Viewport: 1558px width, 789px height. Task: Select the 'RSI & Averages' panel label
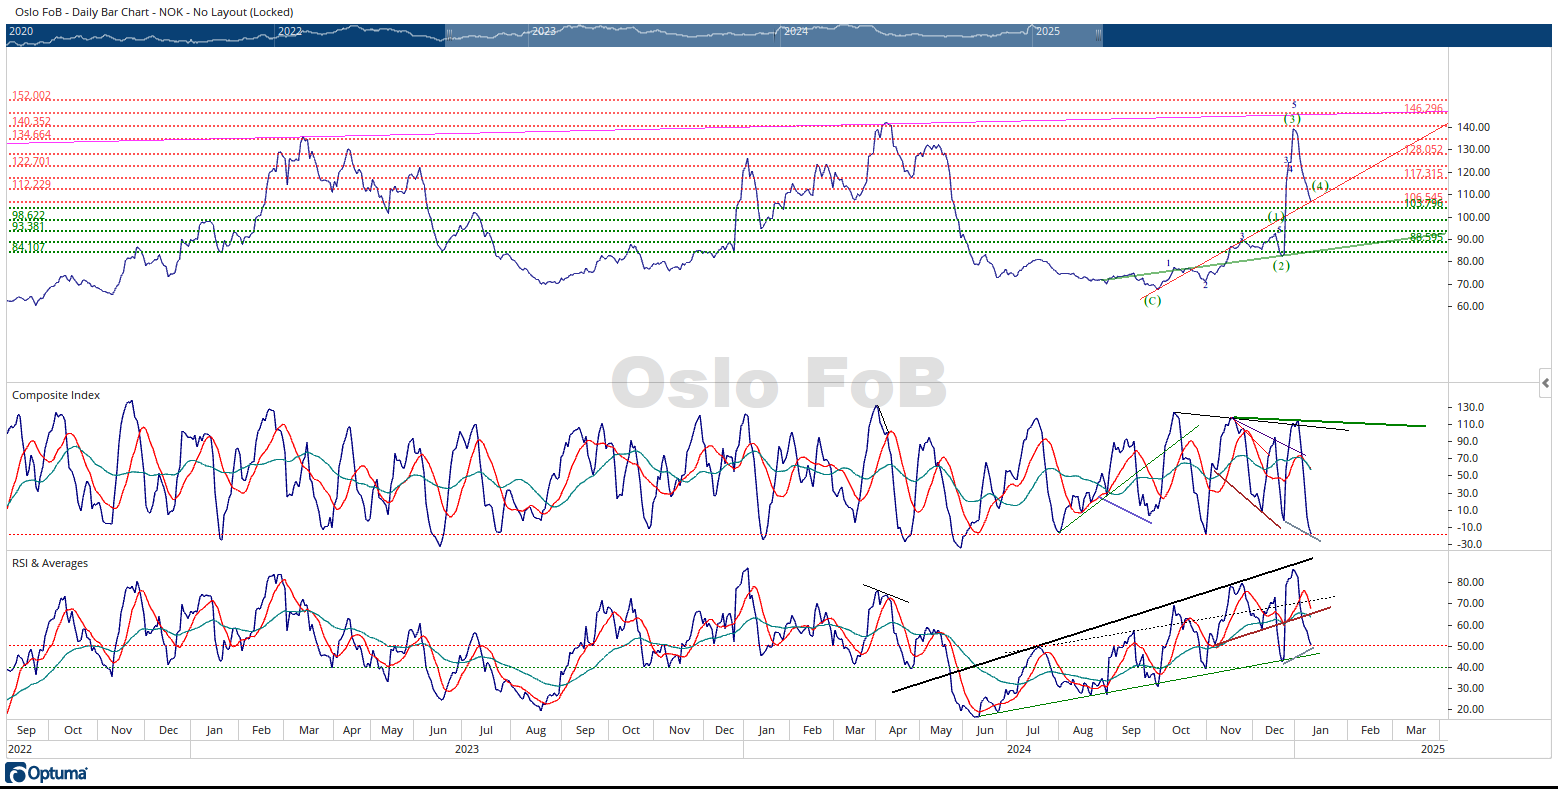tap(50, 563)
